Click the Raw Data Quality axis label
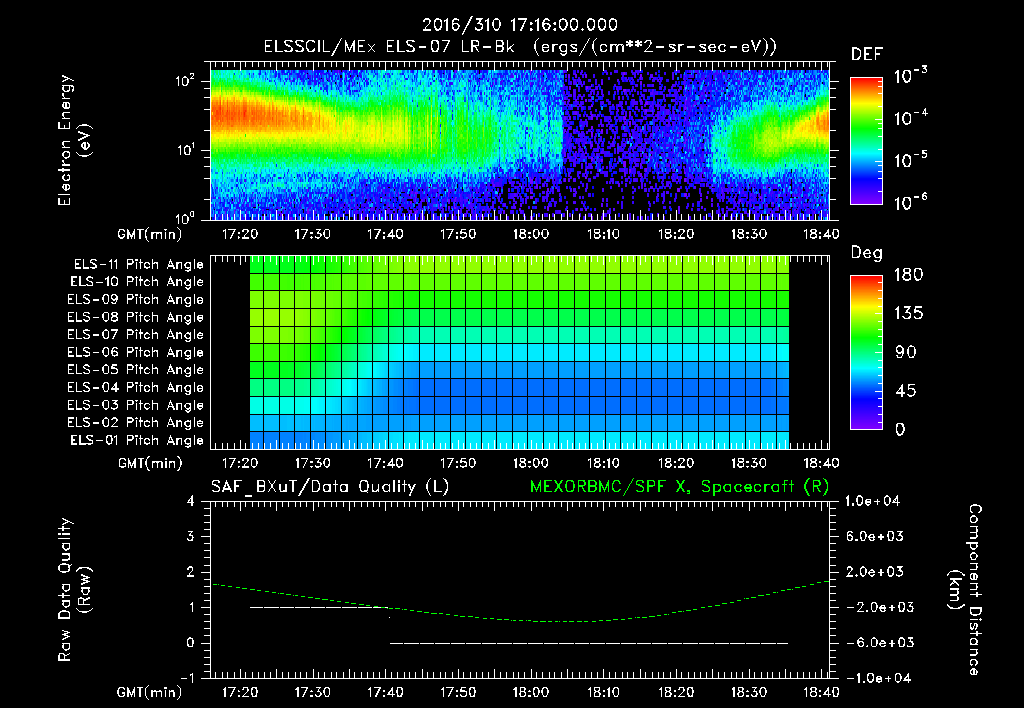 click(x=73, y=590)
